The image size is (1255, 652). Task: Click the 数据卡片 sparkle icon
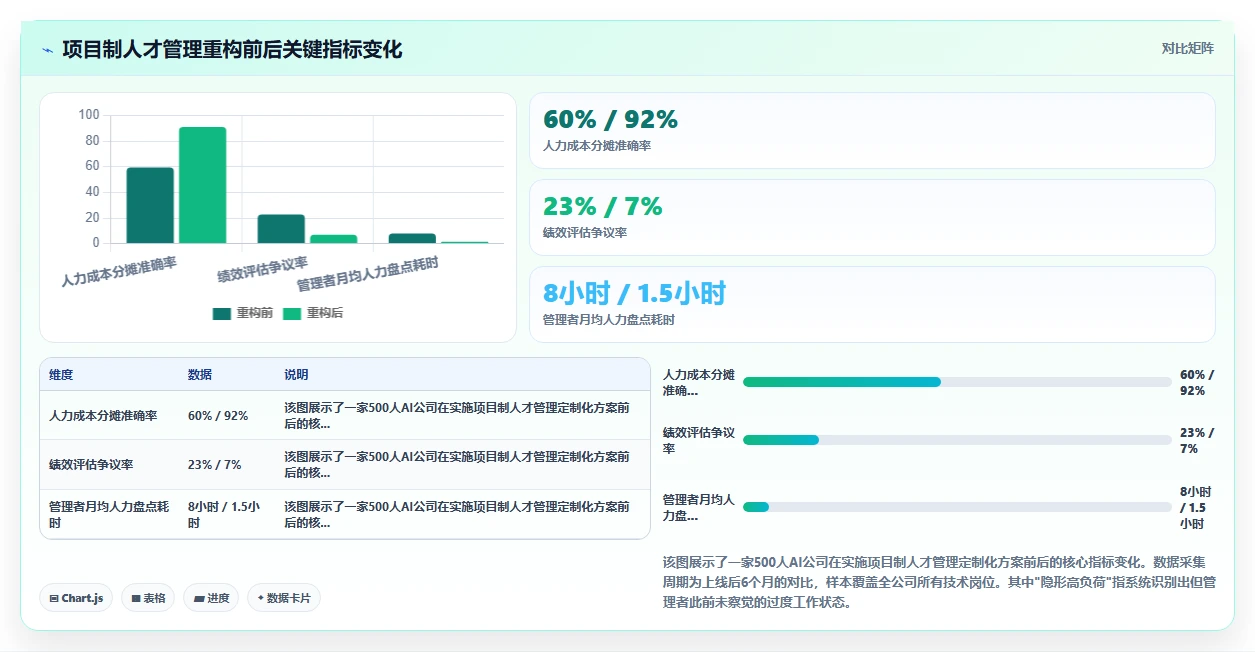[261, 598]
